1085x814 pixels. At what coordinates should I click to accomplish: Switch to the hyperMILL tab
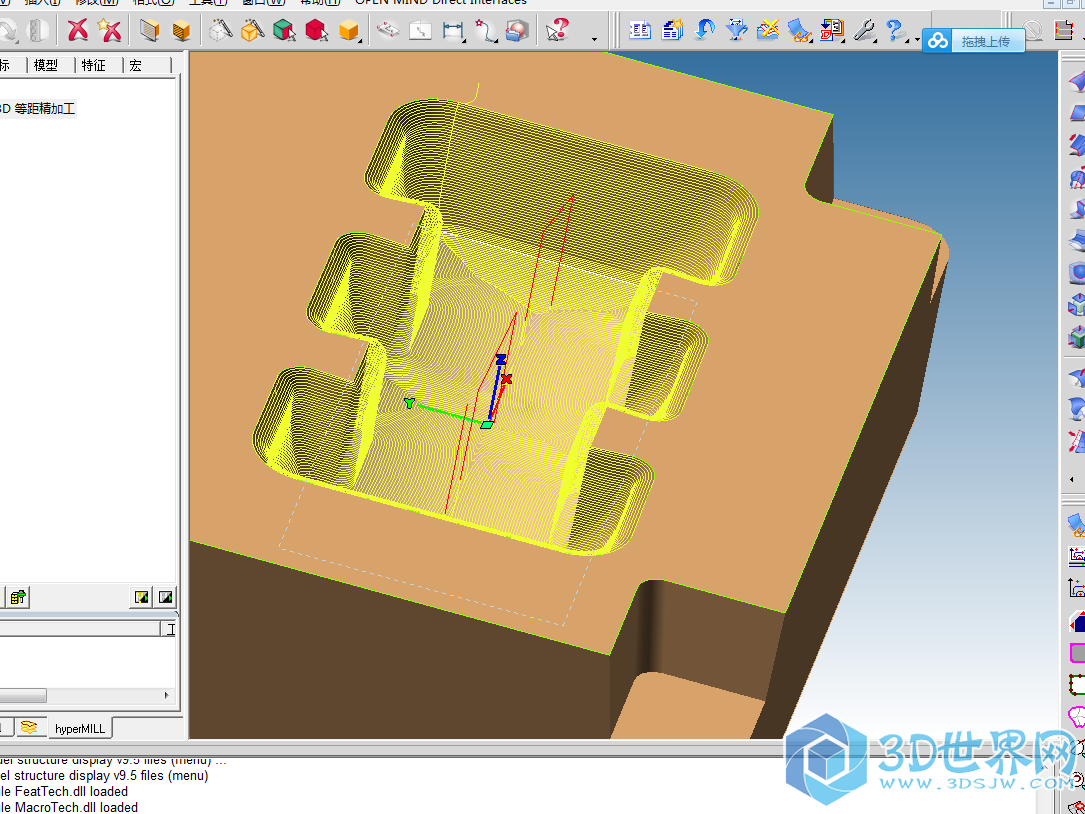tap(80, 729)
